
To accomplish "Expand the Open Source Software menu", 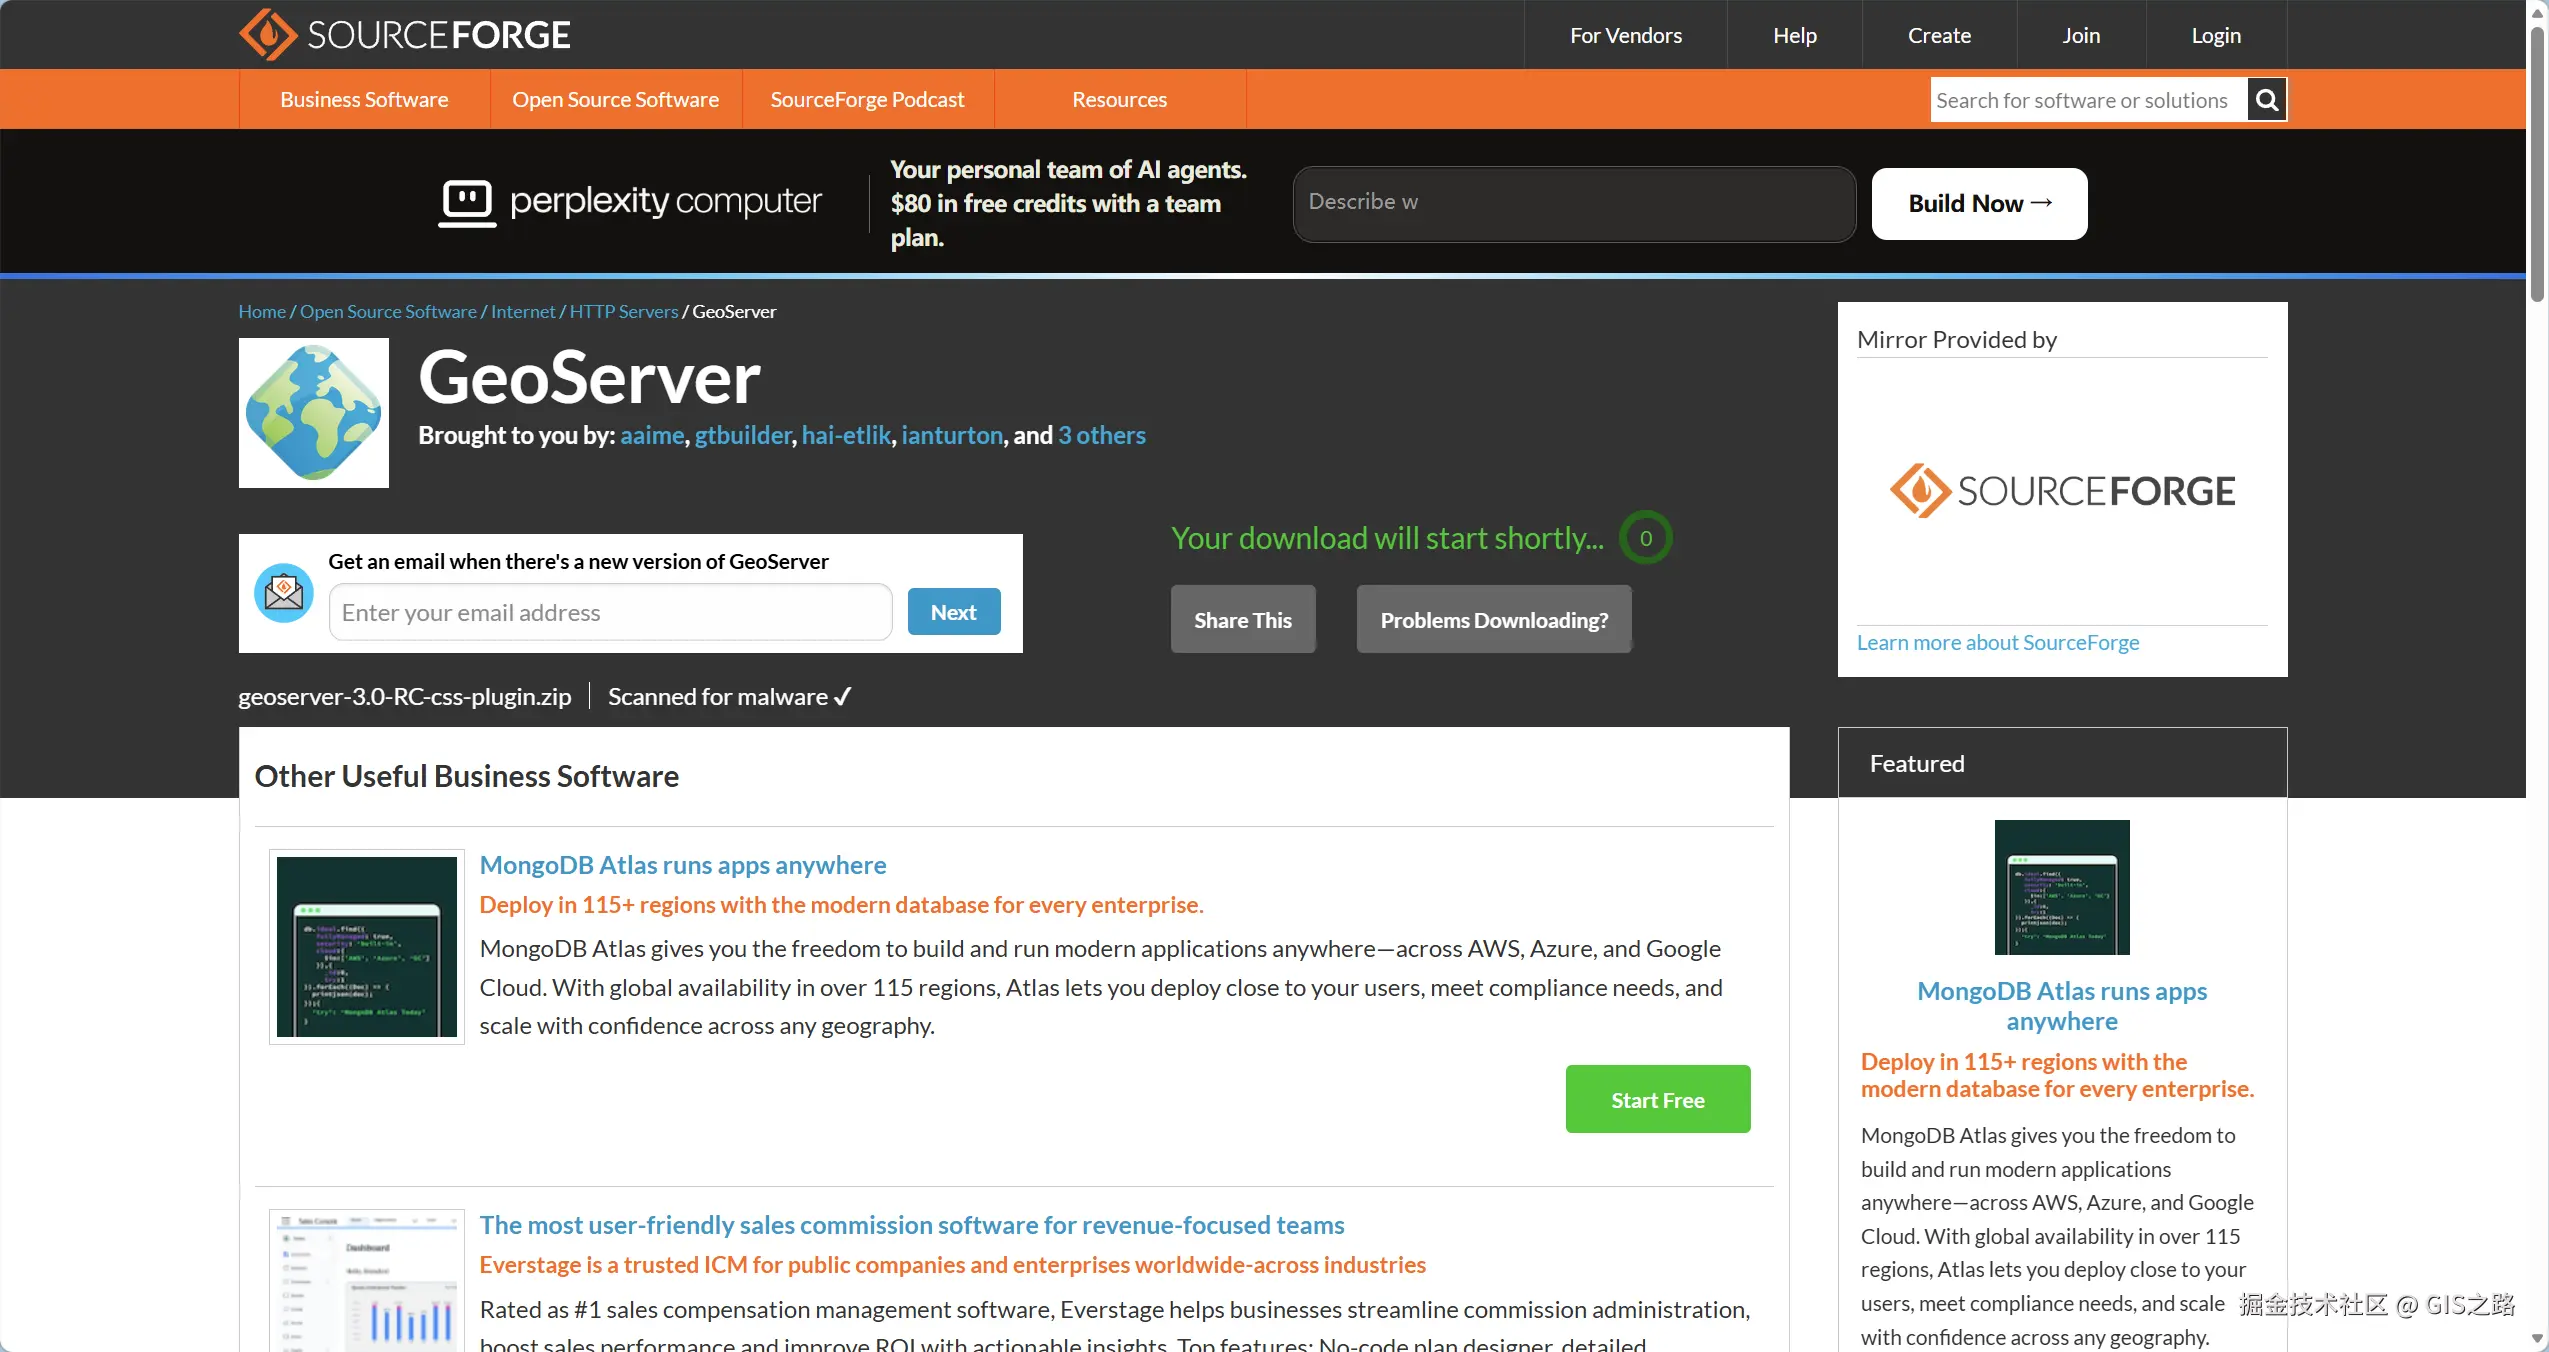I will (615, 100).
